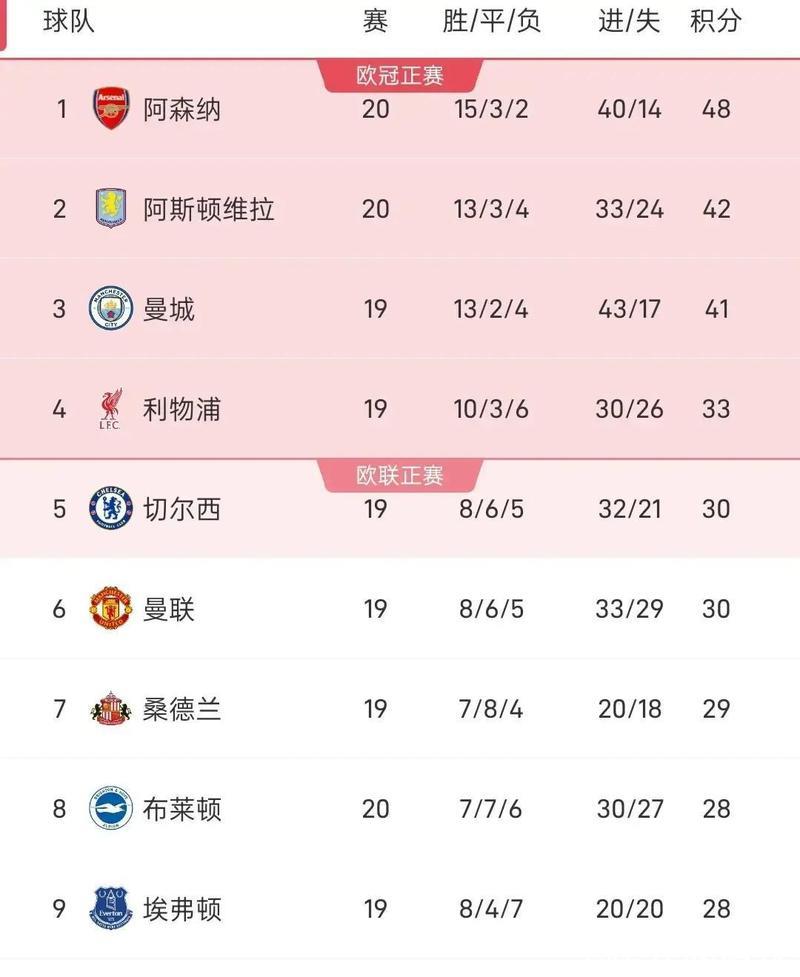Screen dimensions: 800x977
Task: Click the Everton club crest icon
Action: 111,908
